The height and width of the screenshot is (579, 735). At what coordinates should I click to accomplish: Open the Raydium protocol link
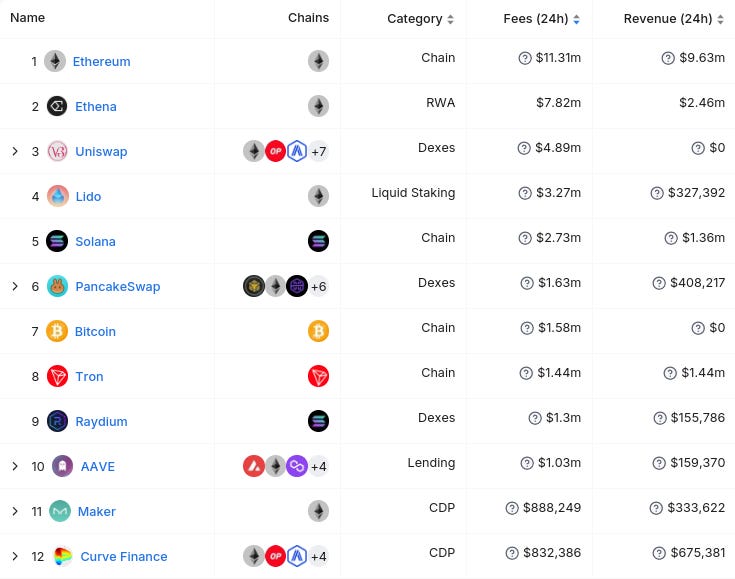(x=101, y=421)
